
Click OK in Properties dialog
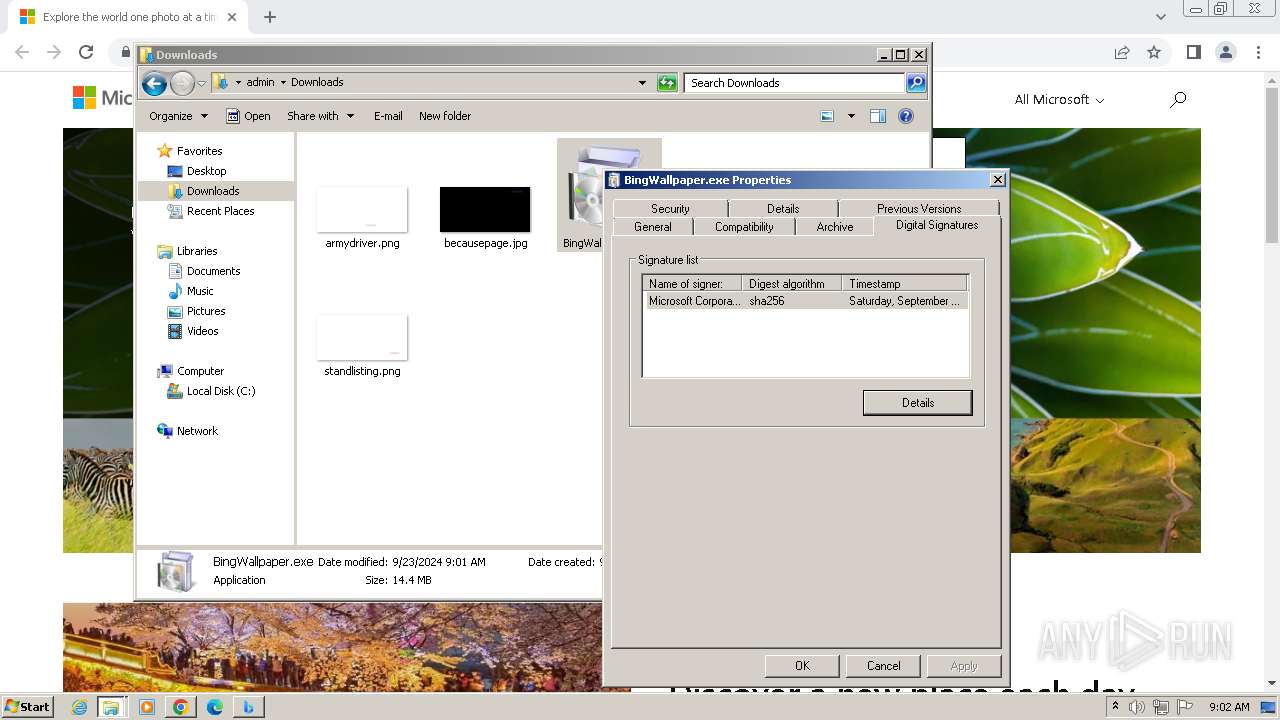click(x=802, y=666)
